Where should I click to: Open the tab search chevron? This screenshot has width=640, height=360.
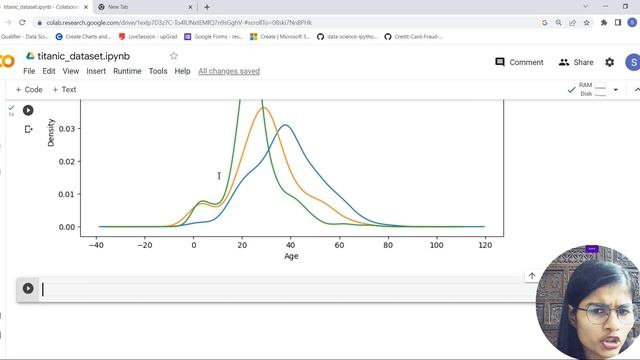585,7
